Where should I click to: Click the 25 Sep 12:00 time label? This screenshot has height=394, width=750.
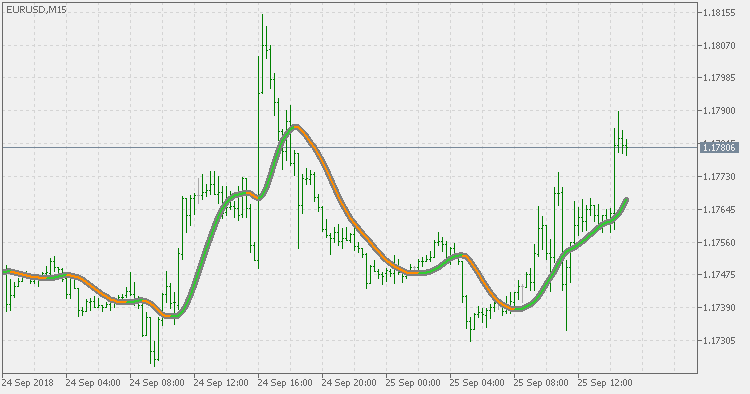click(x=605, y=383)
